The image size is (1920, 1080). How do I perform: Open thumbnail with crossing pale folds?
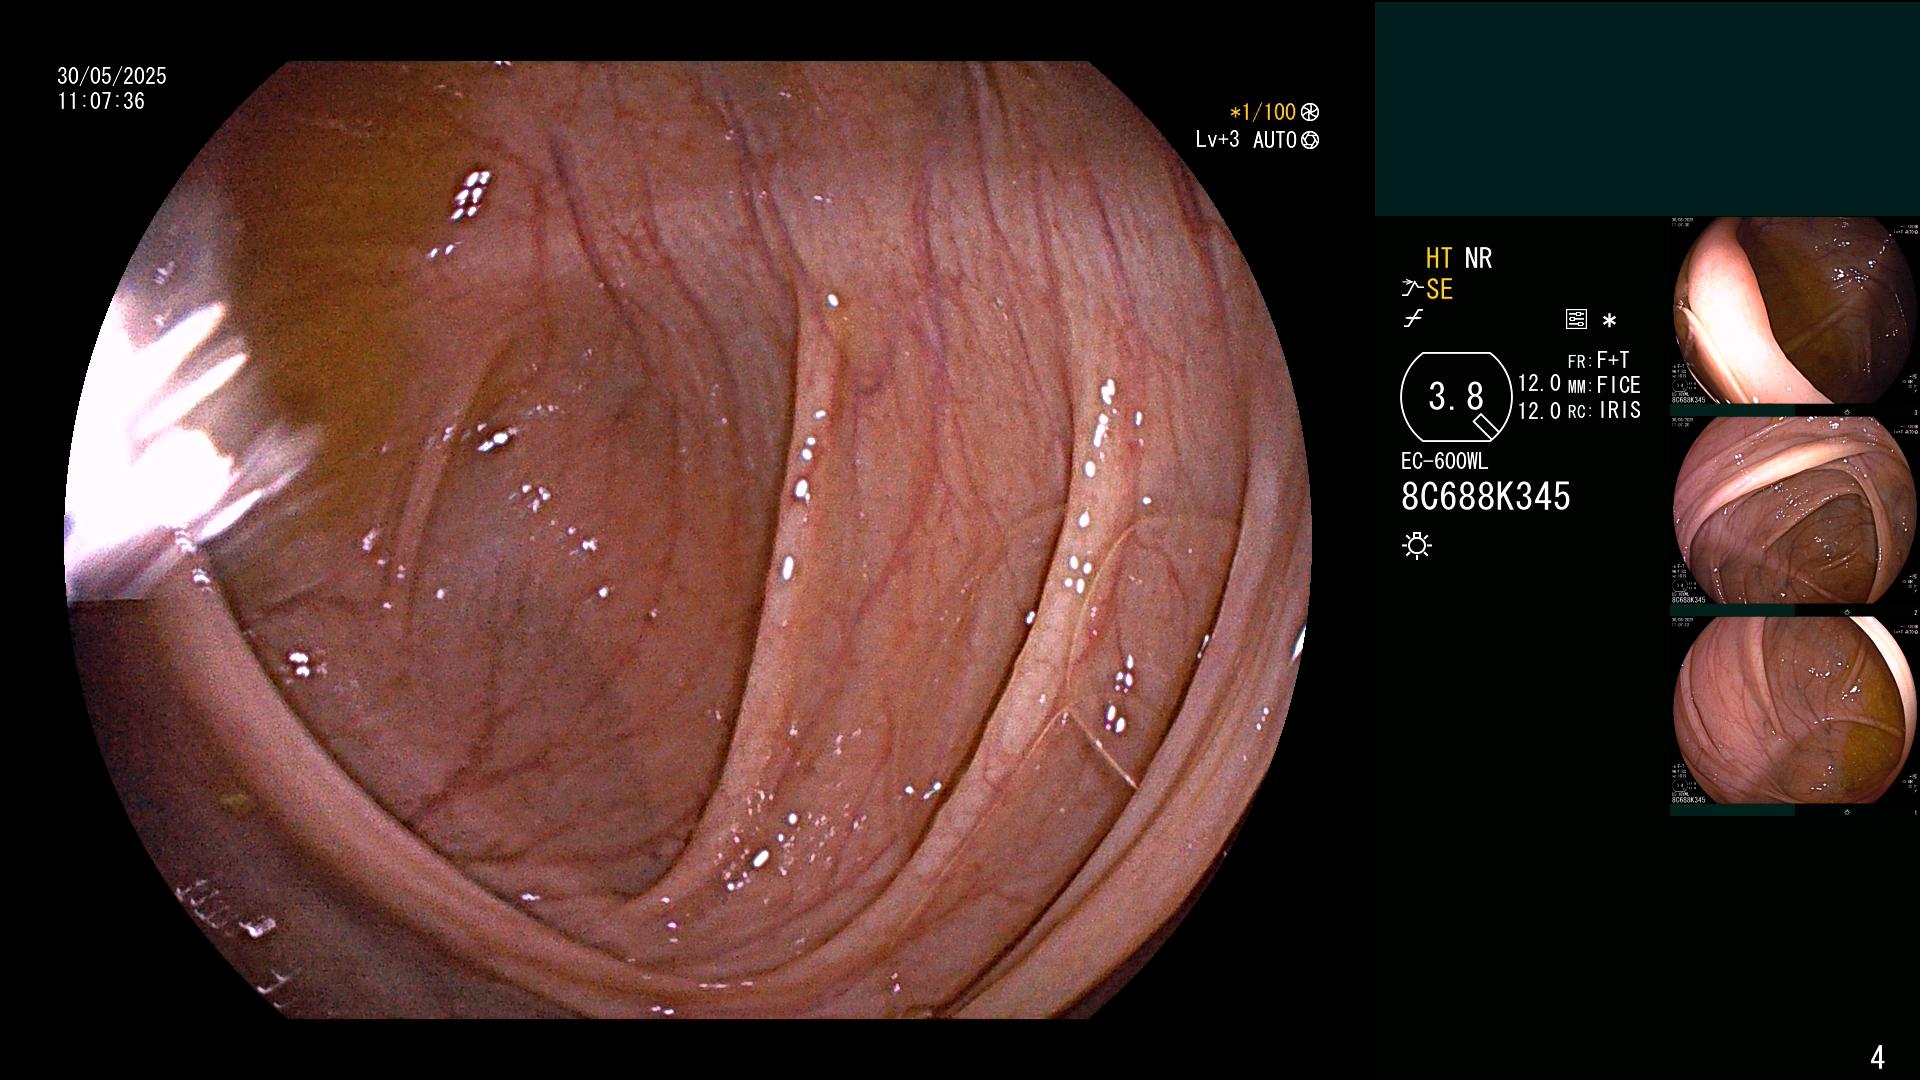[1795, 511]
